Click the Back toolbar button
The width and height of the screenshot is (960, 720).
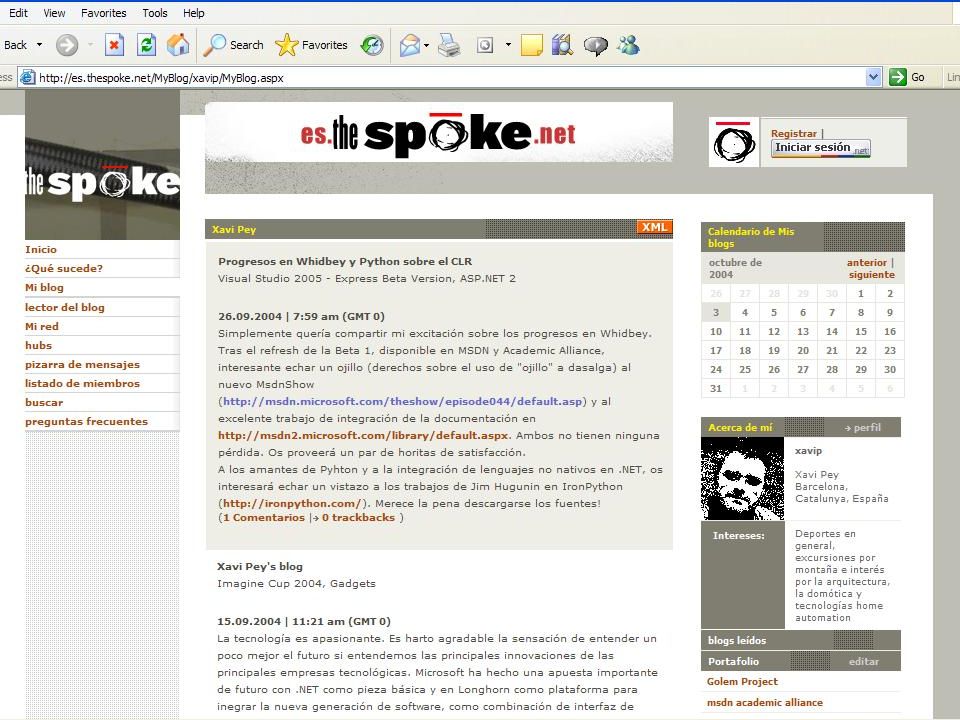(x=15, y=45)
